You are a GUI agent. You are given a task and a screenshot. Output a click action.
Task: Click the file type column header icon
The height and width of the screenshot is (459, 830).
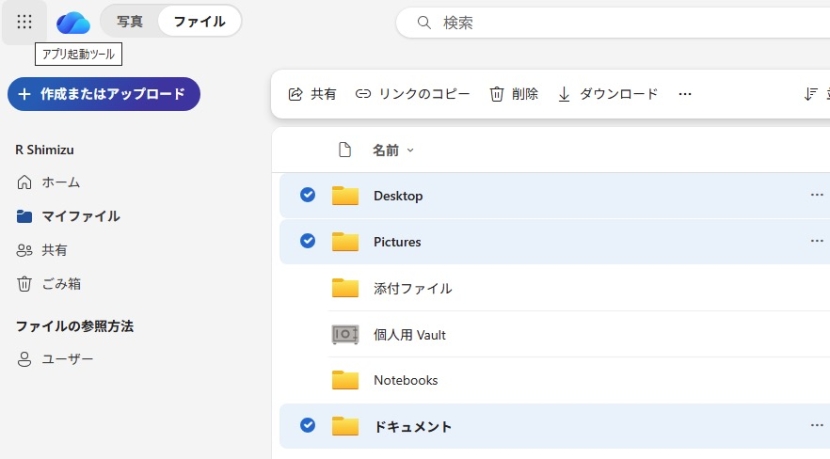(345, 150)
